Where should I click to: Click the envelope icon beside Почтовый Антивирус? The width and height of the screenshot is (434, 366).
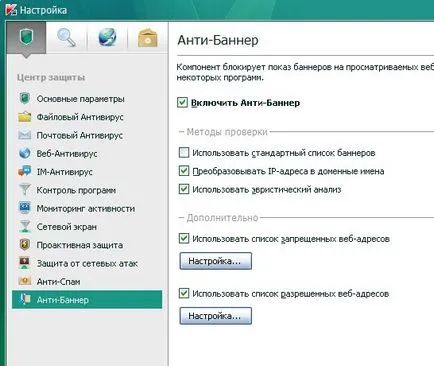(25, 135)
